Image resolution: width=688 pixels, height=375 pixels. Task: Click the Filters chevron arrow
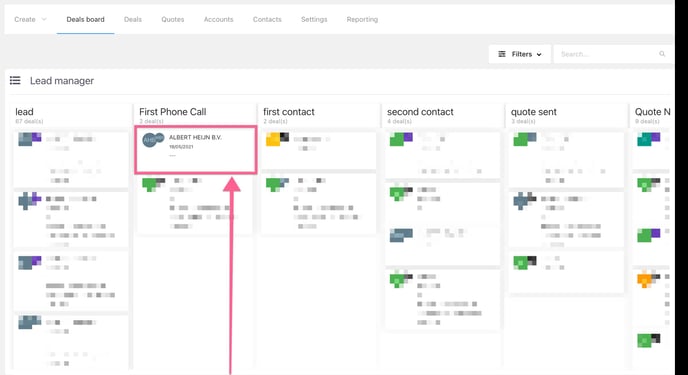point(539,54)
